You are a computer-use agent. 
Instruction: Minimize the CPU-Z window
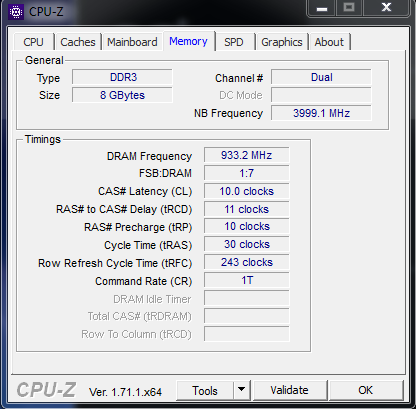pos(322,8)
